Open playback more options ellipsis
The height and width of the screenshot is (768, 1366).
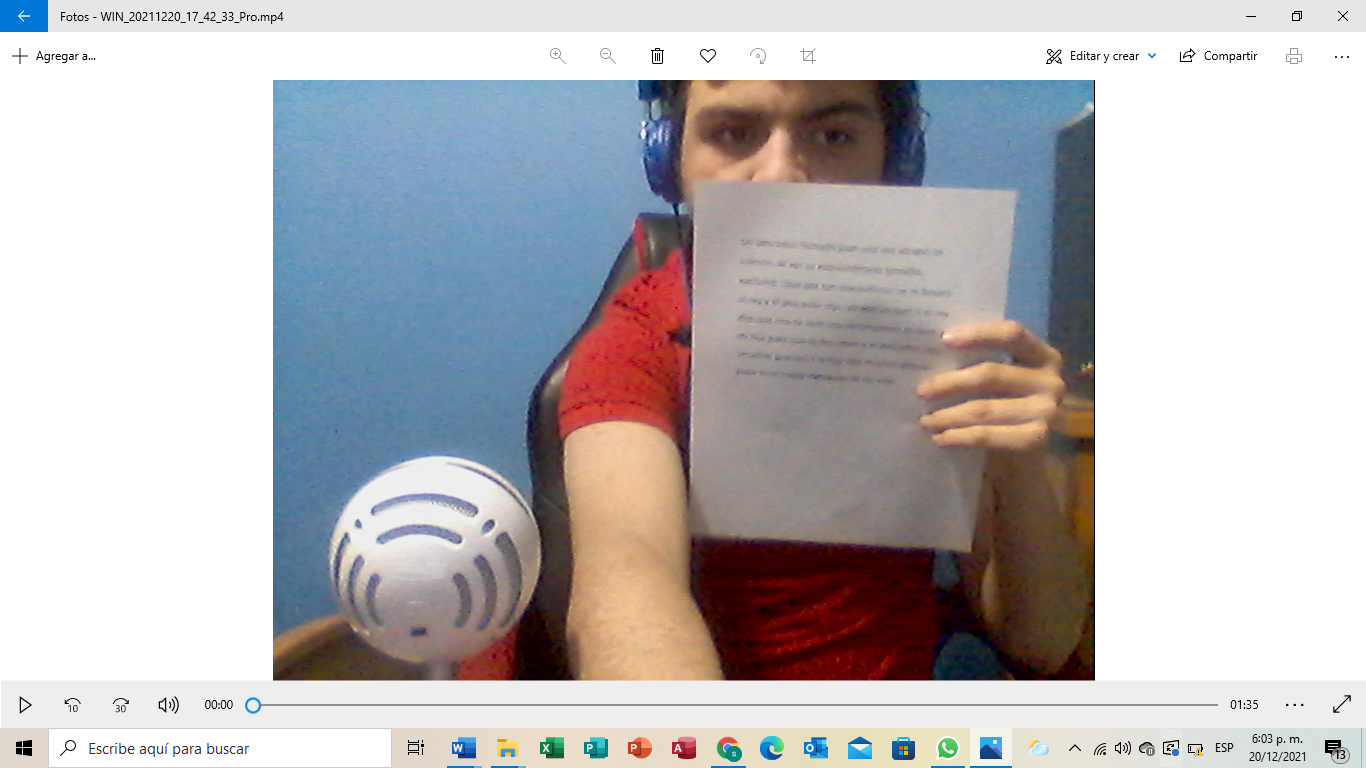point(1295,705)
